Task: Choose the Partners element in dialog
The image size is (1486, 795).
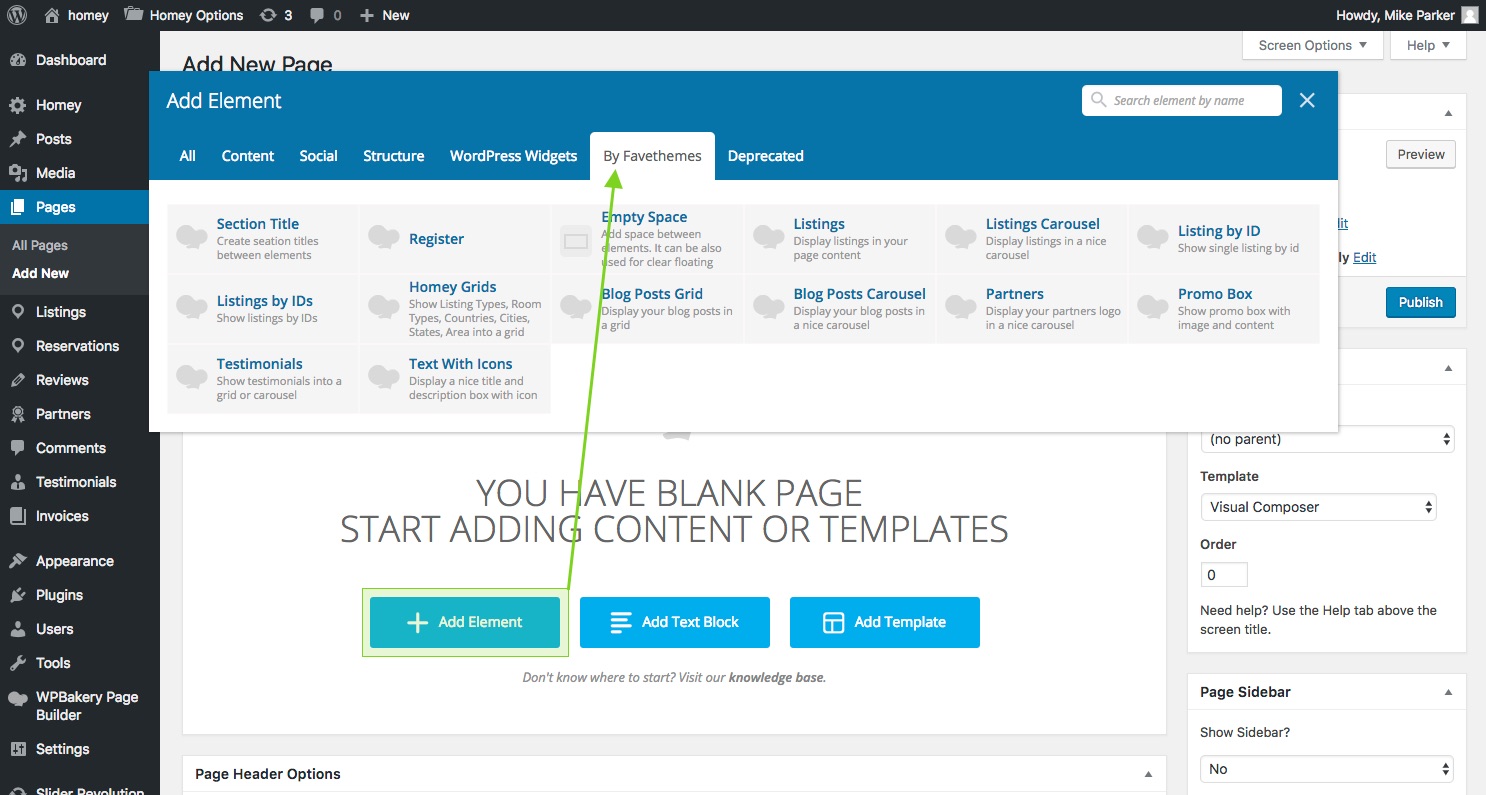Action: coord(1031,309)
